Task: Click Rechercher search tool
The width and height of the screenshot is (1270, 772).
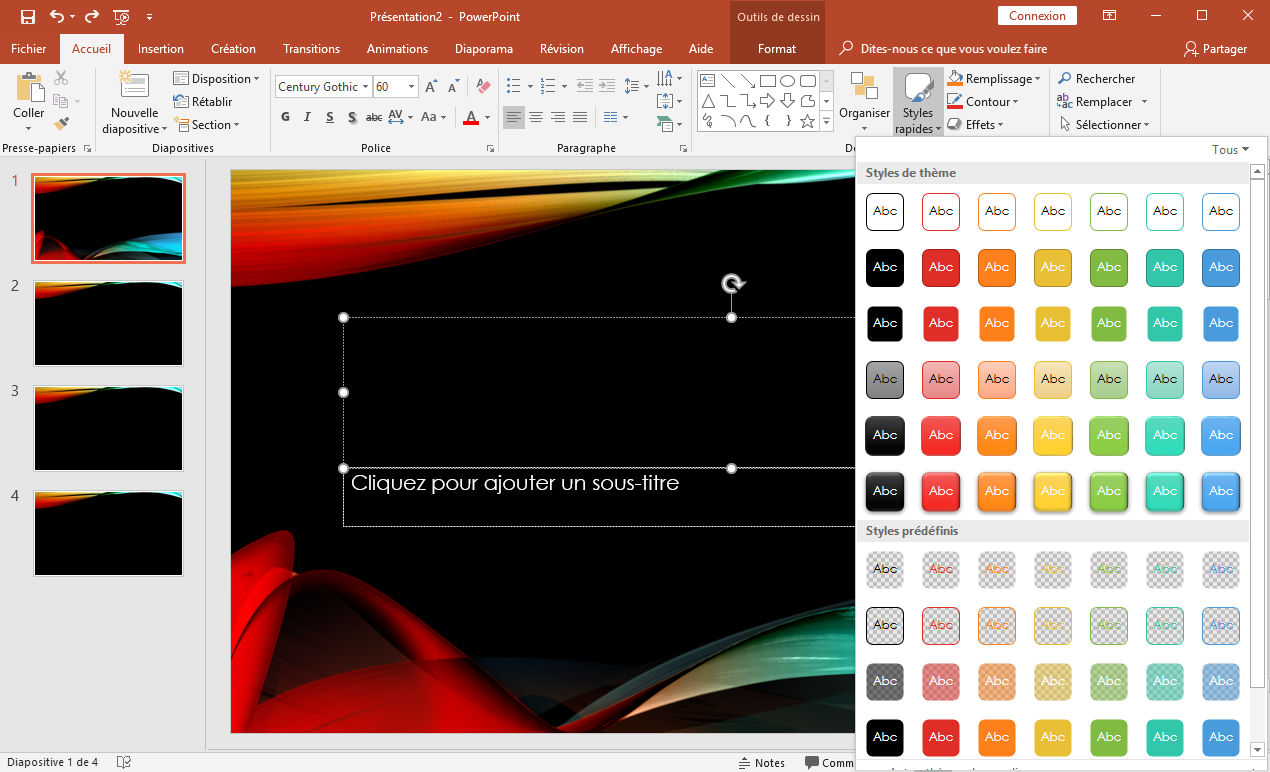Action: [x=1096, y=79]
